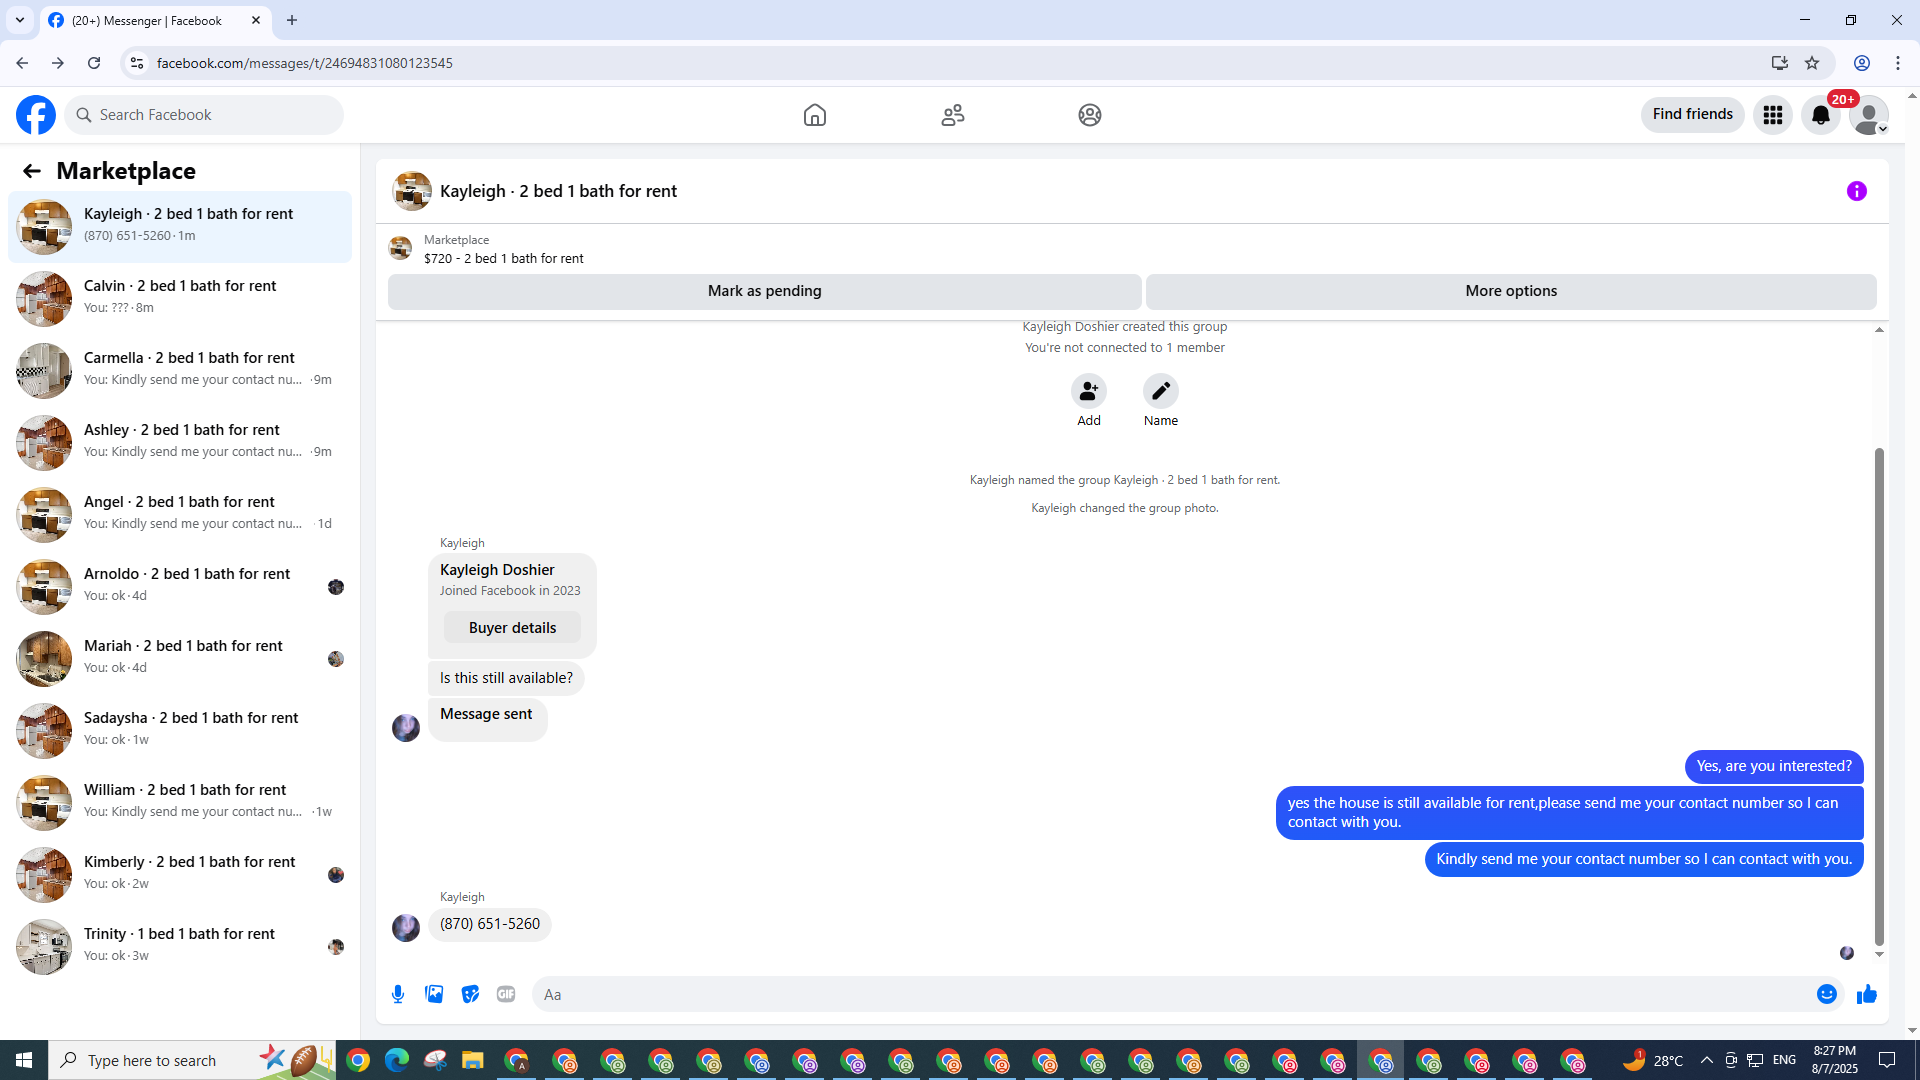Close the Messenger Facebook tab
This screenshot has width=1920, height=1080.
click(x=256, y=20)
